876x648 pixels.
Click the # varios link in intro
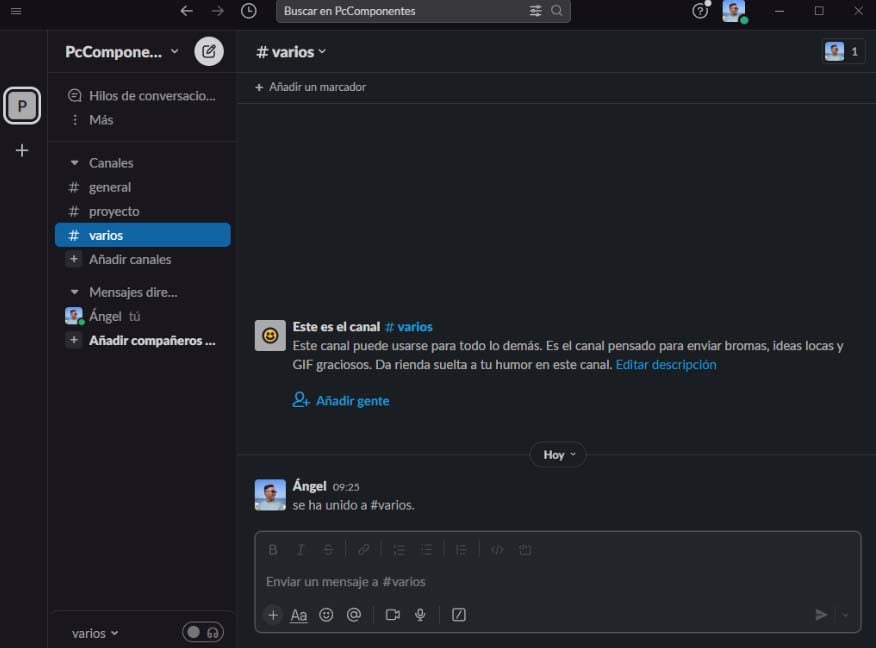(x=408, y=327)
